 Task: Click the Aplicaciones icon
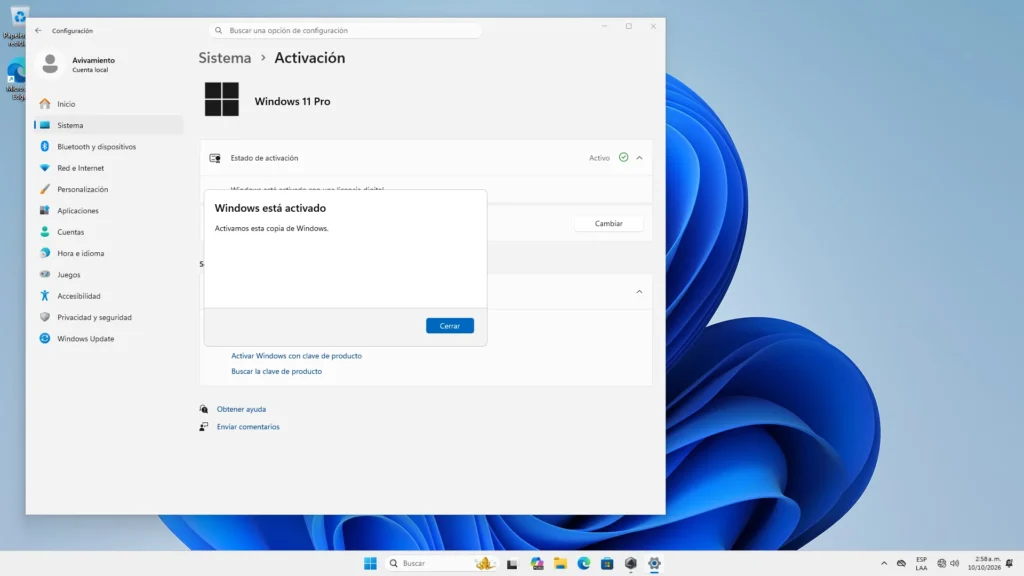44,210
